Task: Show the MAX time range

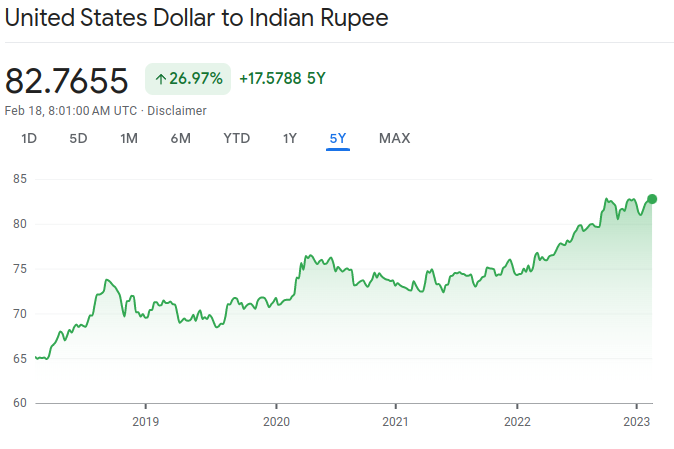Action: [394, 138]
